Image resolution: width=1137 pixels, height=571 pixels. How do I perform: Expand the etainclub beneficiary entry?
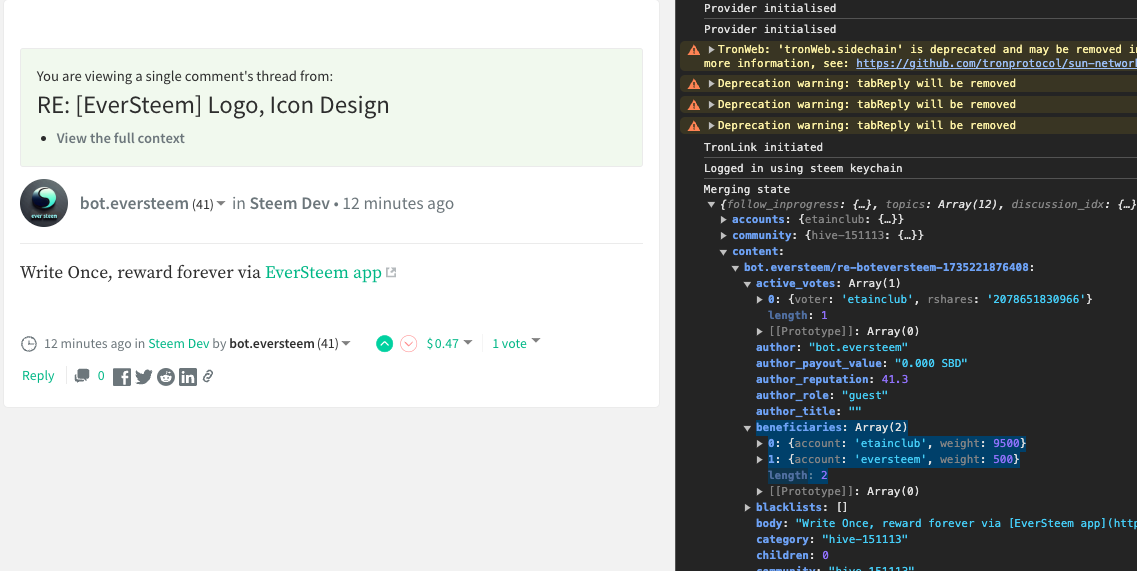[x=760, y=443]
